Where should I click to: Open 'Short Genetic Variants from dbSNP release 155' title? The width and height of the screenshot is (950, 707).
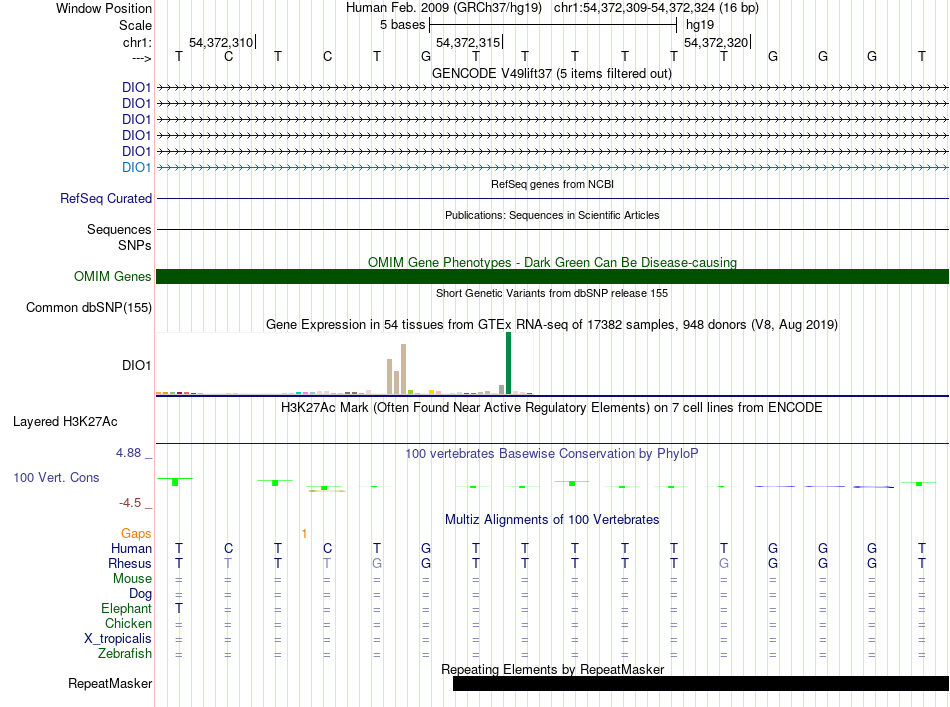(552, 293)
